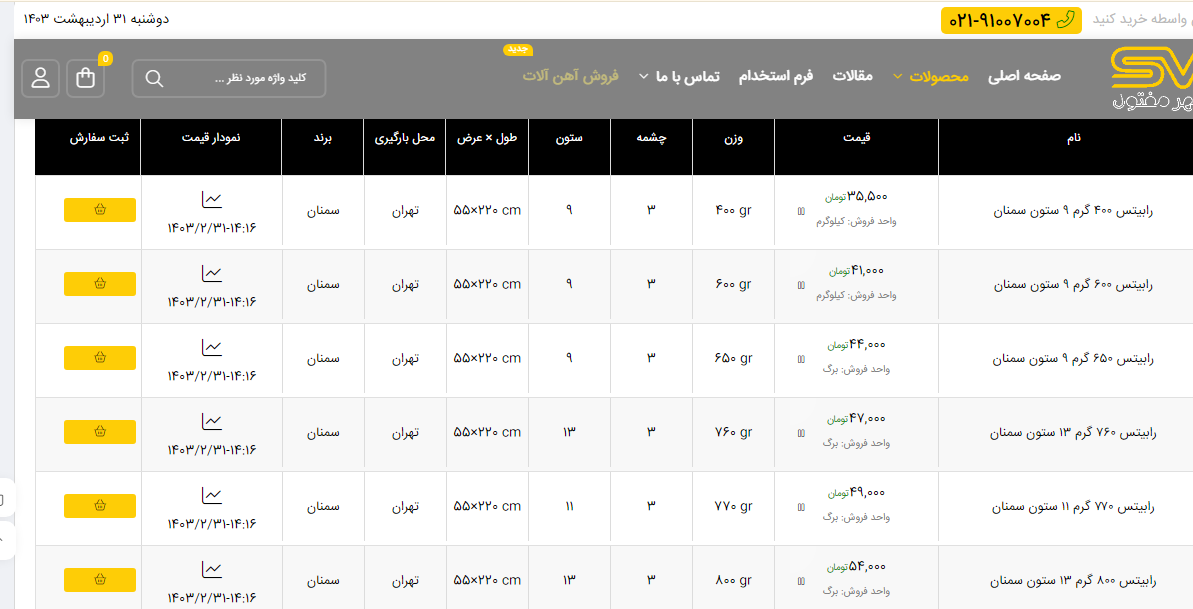Open the shopping bag cart icon

coord(85,79)
